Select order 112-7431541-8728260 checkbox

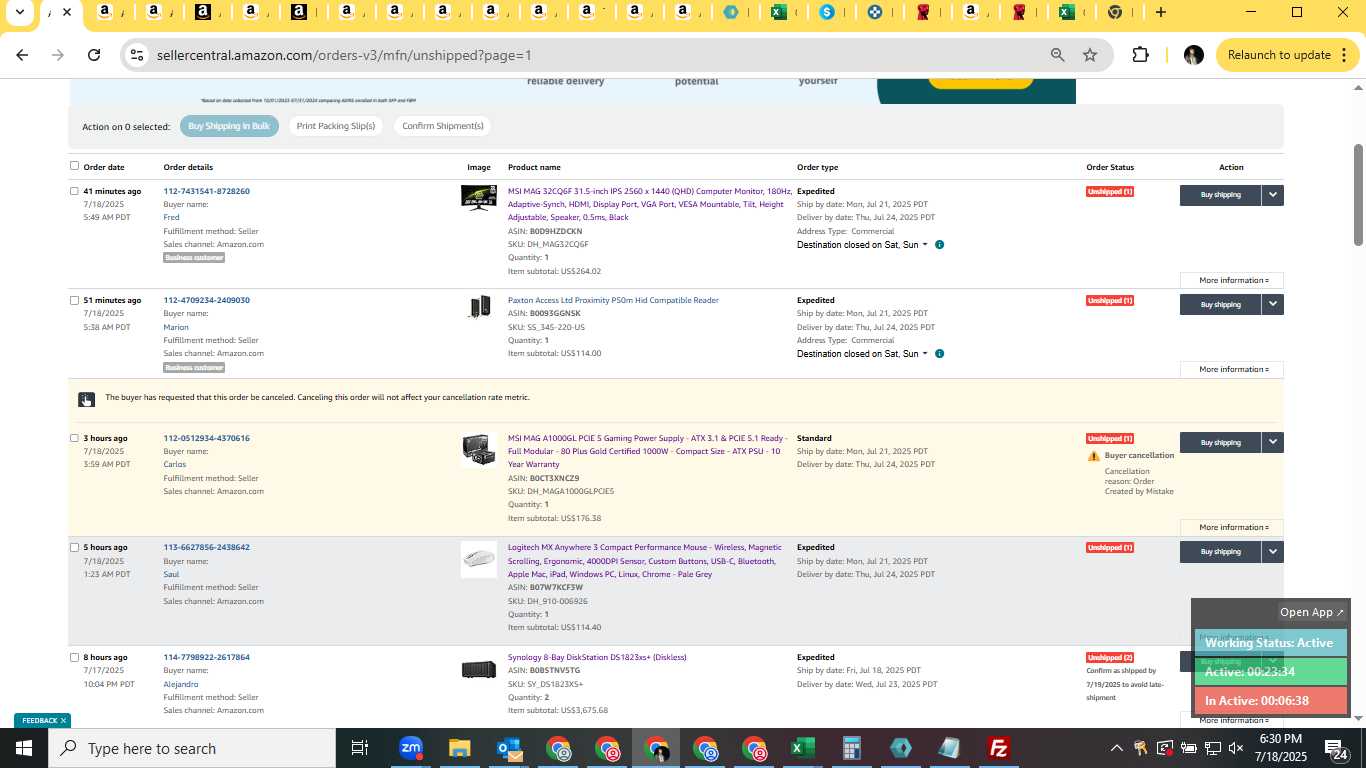pyautogui.click(x=74, y=190)
